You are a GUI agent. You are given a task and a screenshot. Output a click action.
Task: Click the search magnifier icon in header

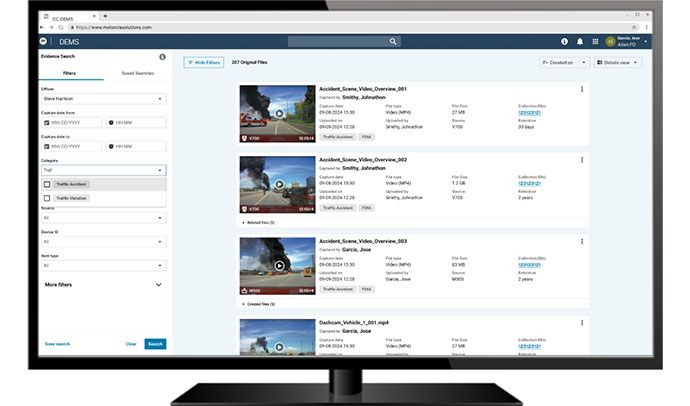coord(393,42)
